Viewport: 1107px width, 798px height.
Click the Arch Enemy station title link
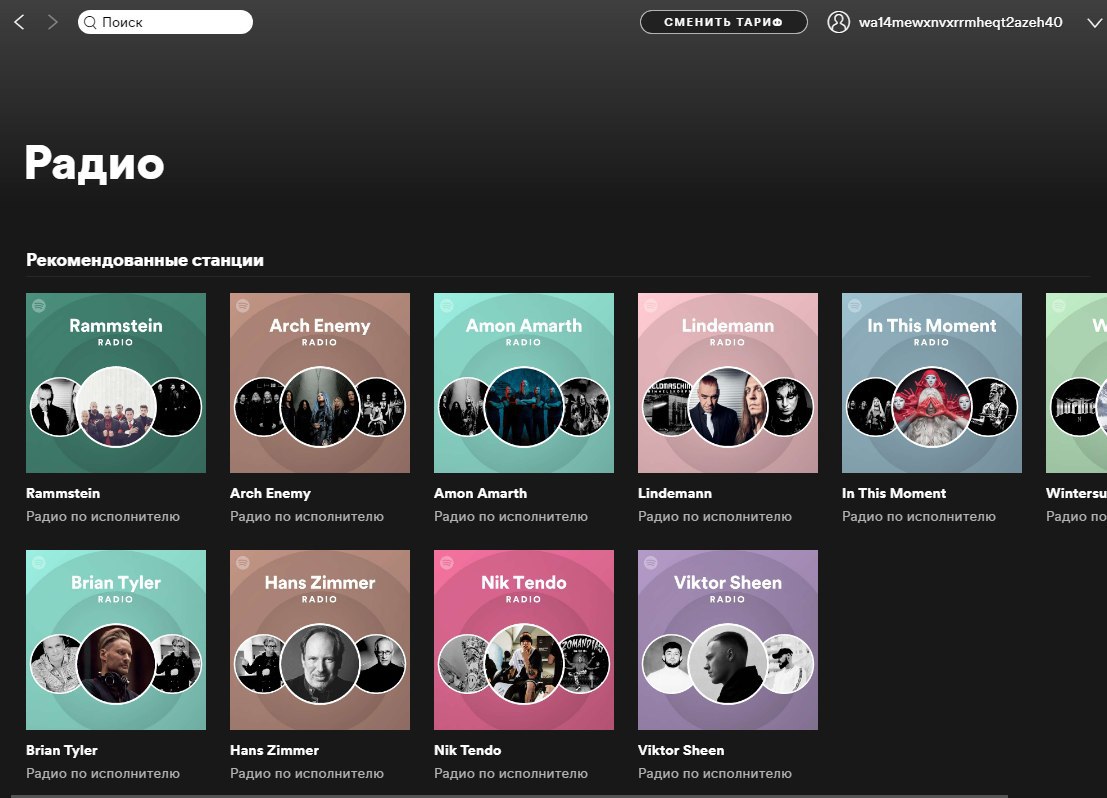coord(270,493)
